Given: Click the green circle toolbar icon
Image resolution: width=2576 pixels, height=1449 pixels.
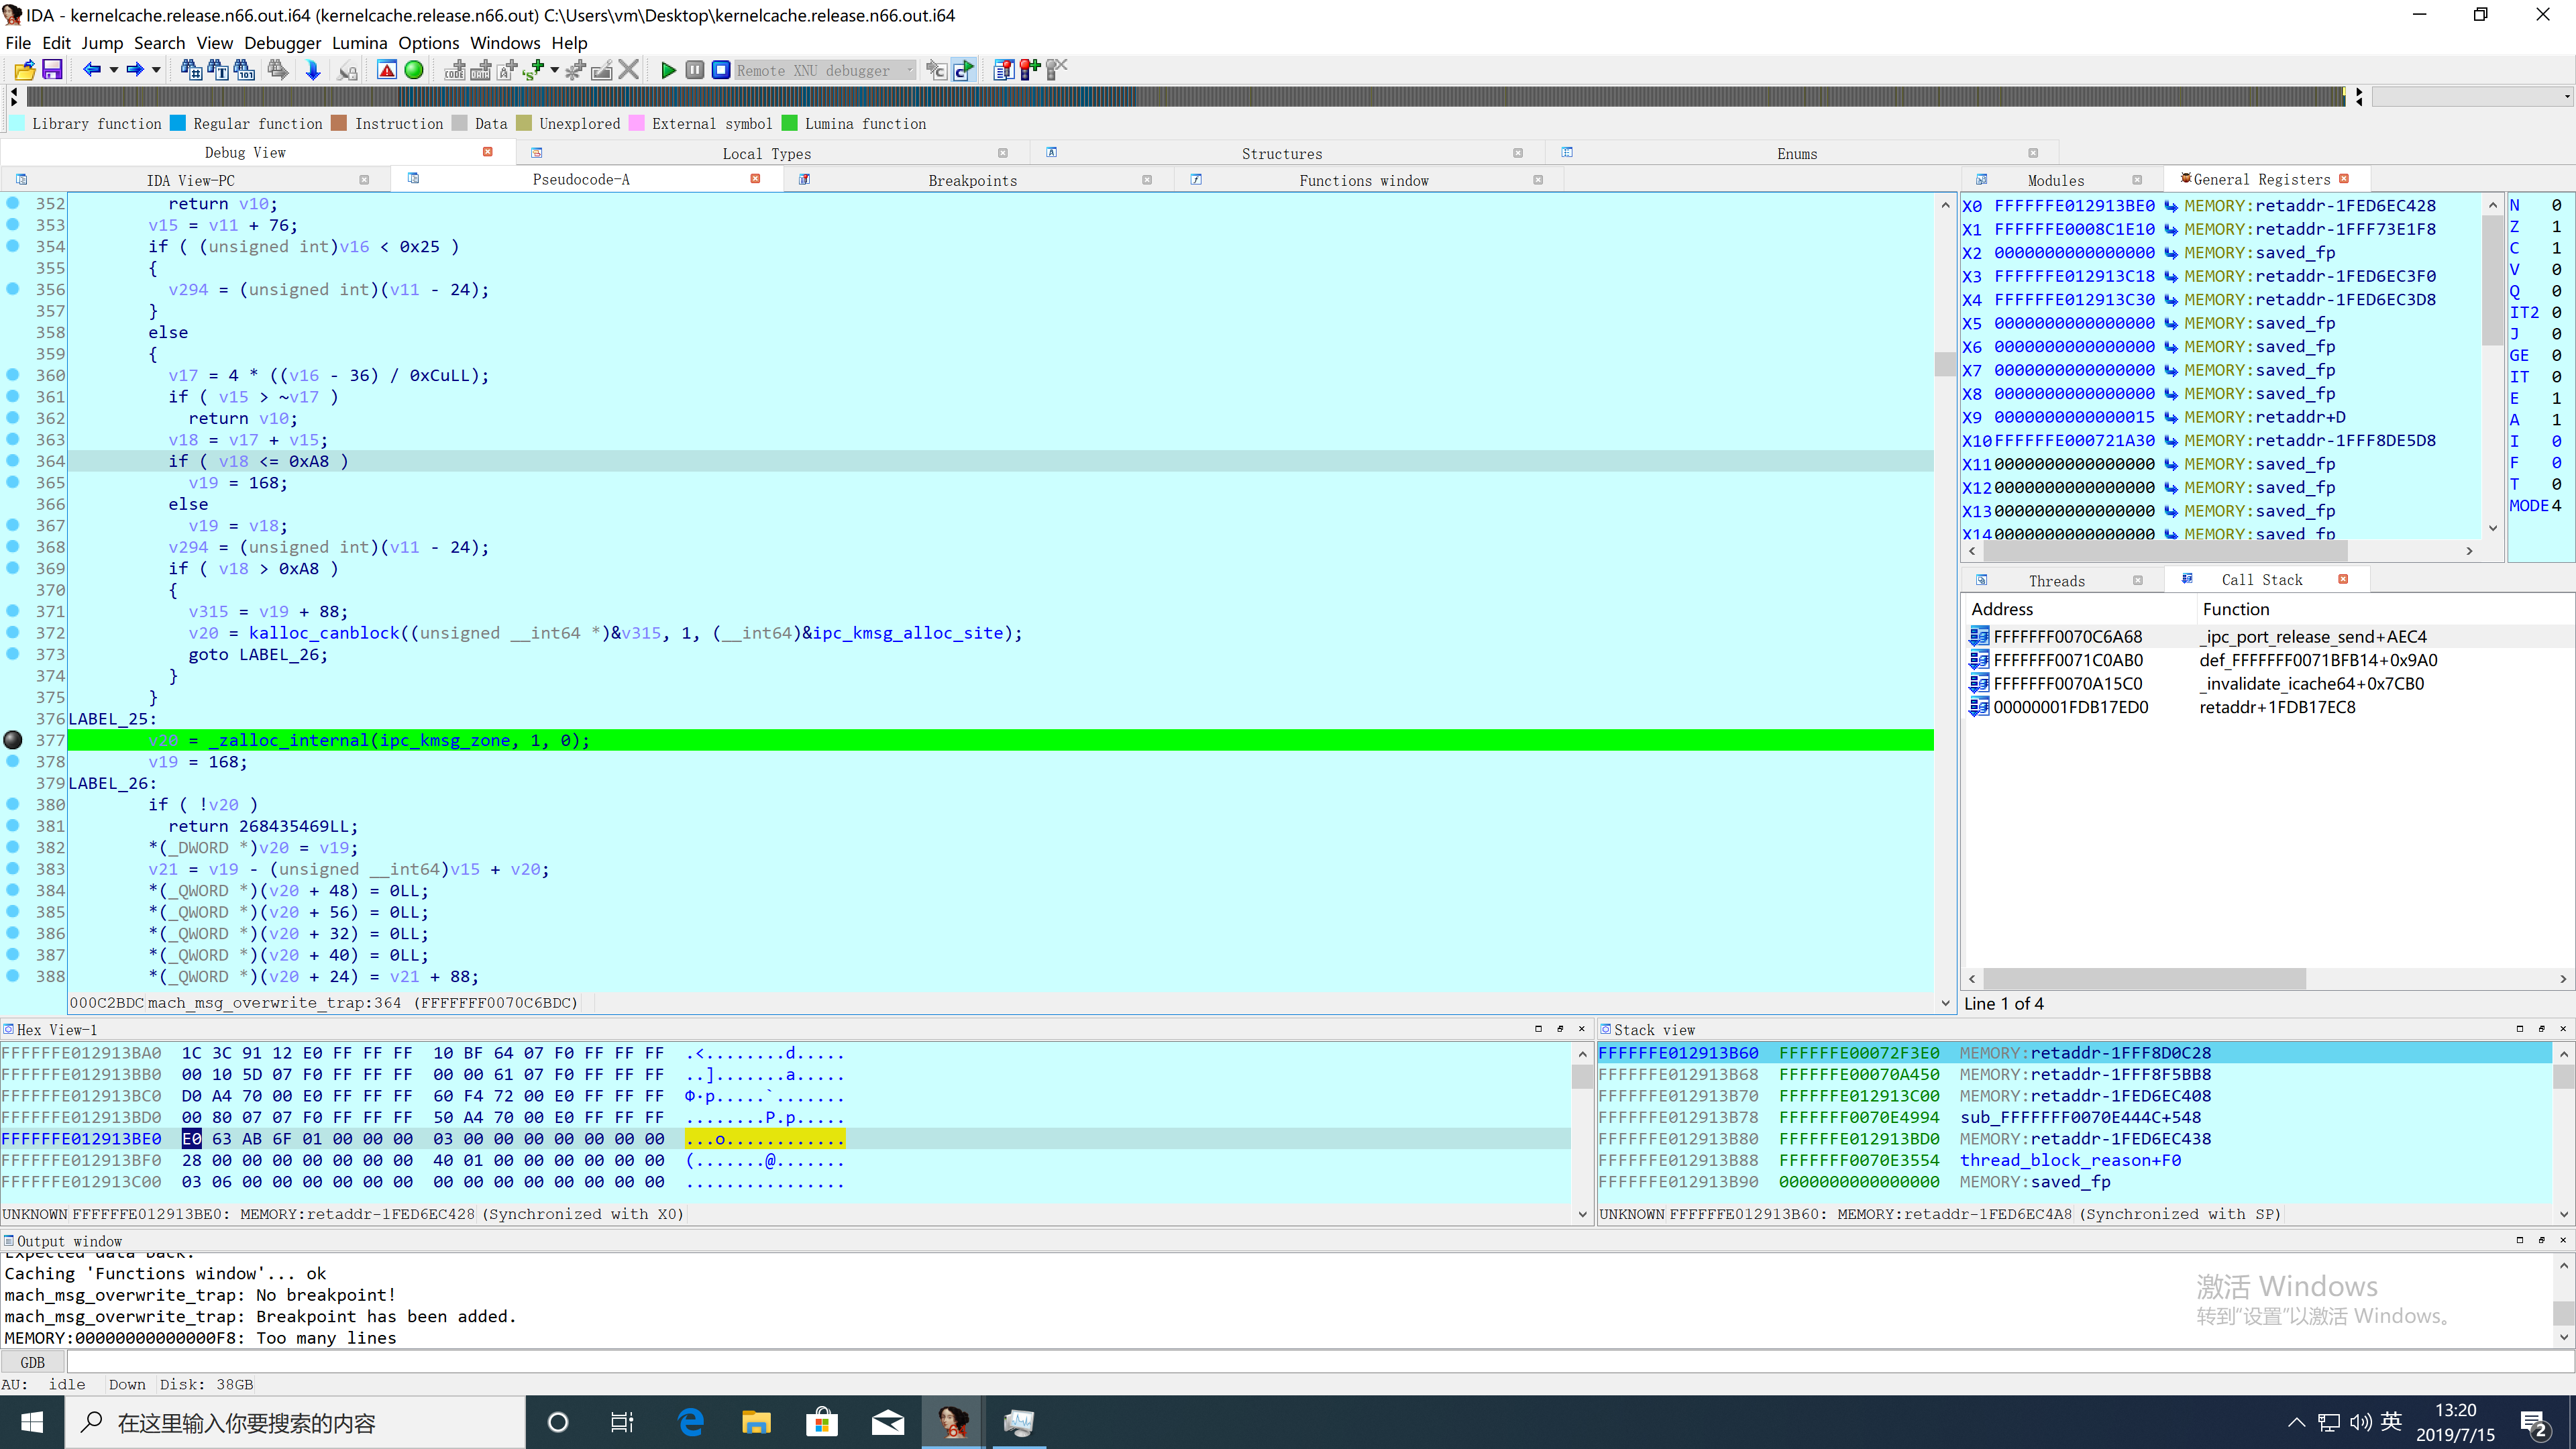Looking at the screenshot, I should click(414, 70).
